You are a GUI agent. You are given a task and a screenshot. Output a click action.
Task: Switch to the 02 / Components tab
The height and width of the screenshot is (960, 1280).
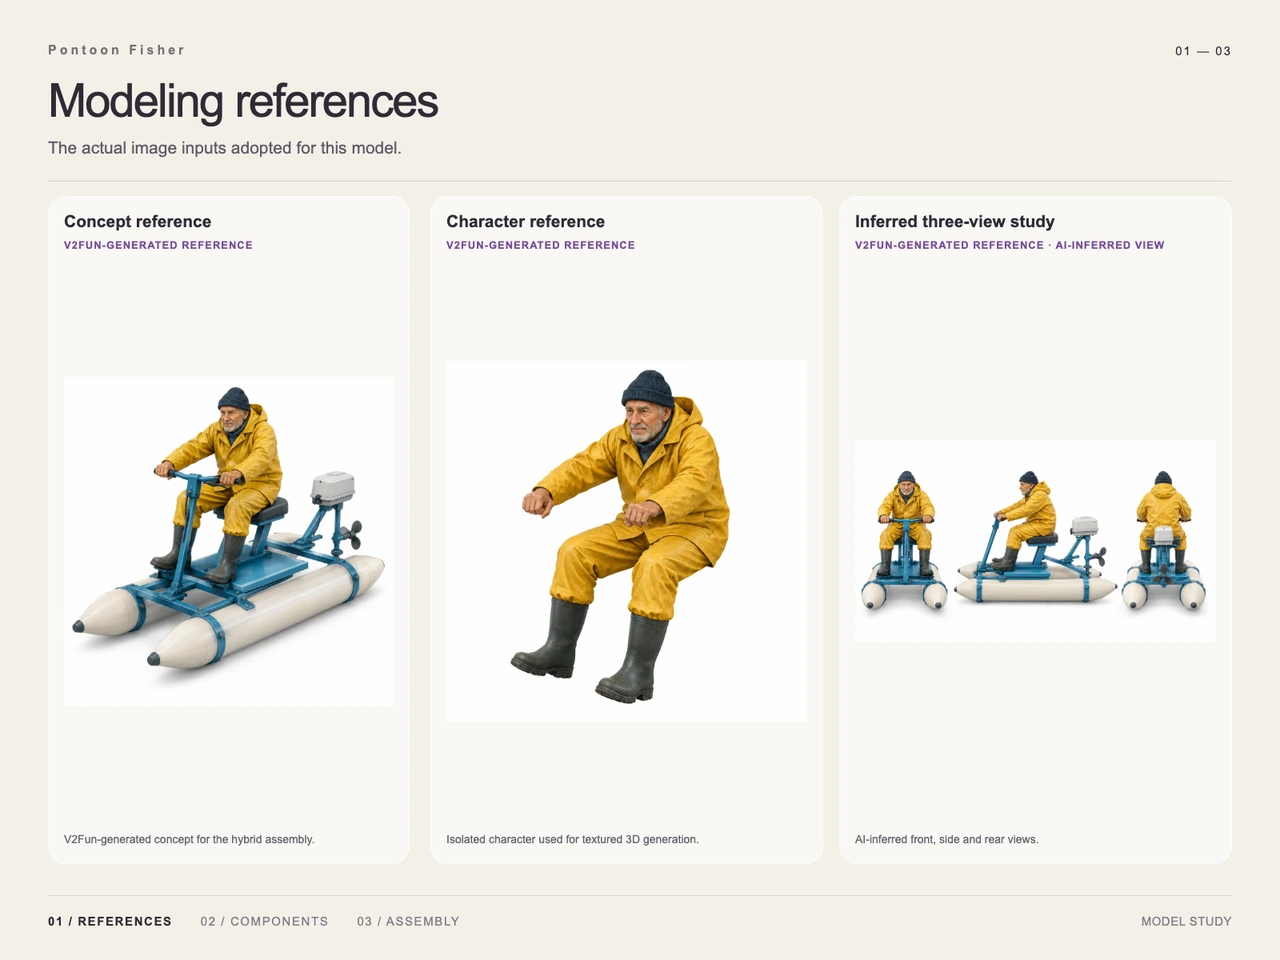point(264,921)
